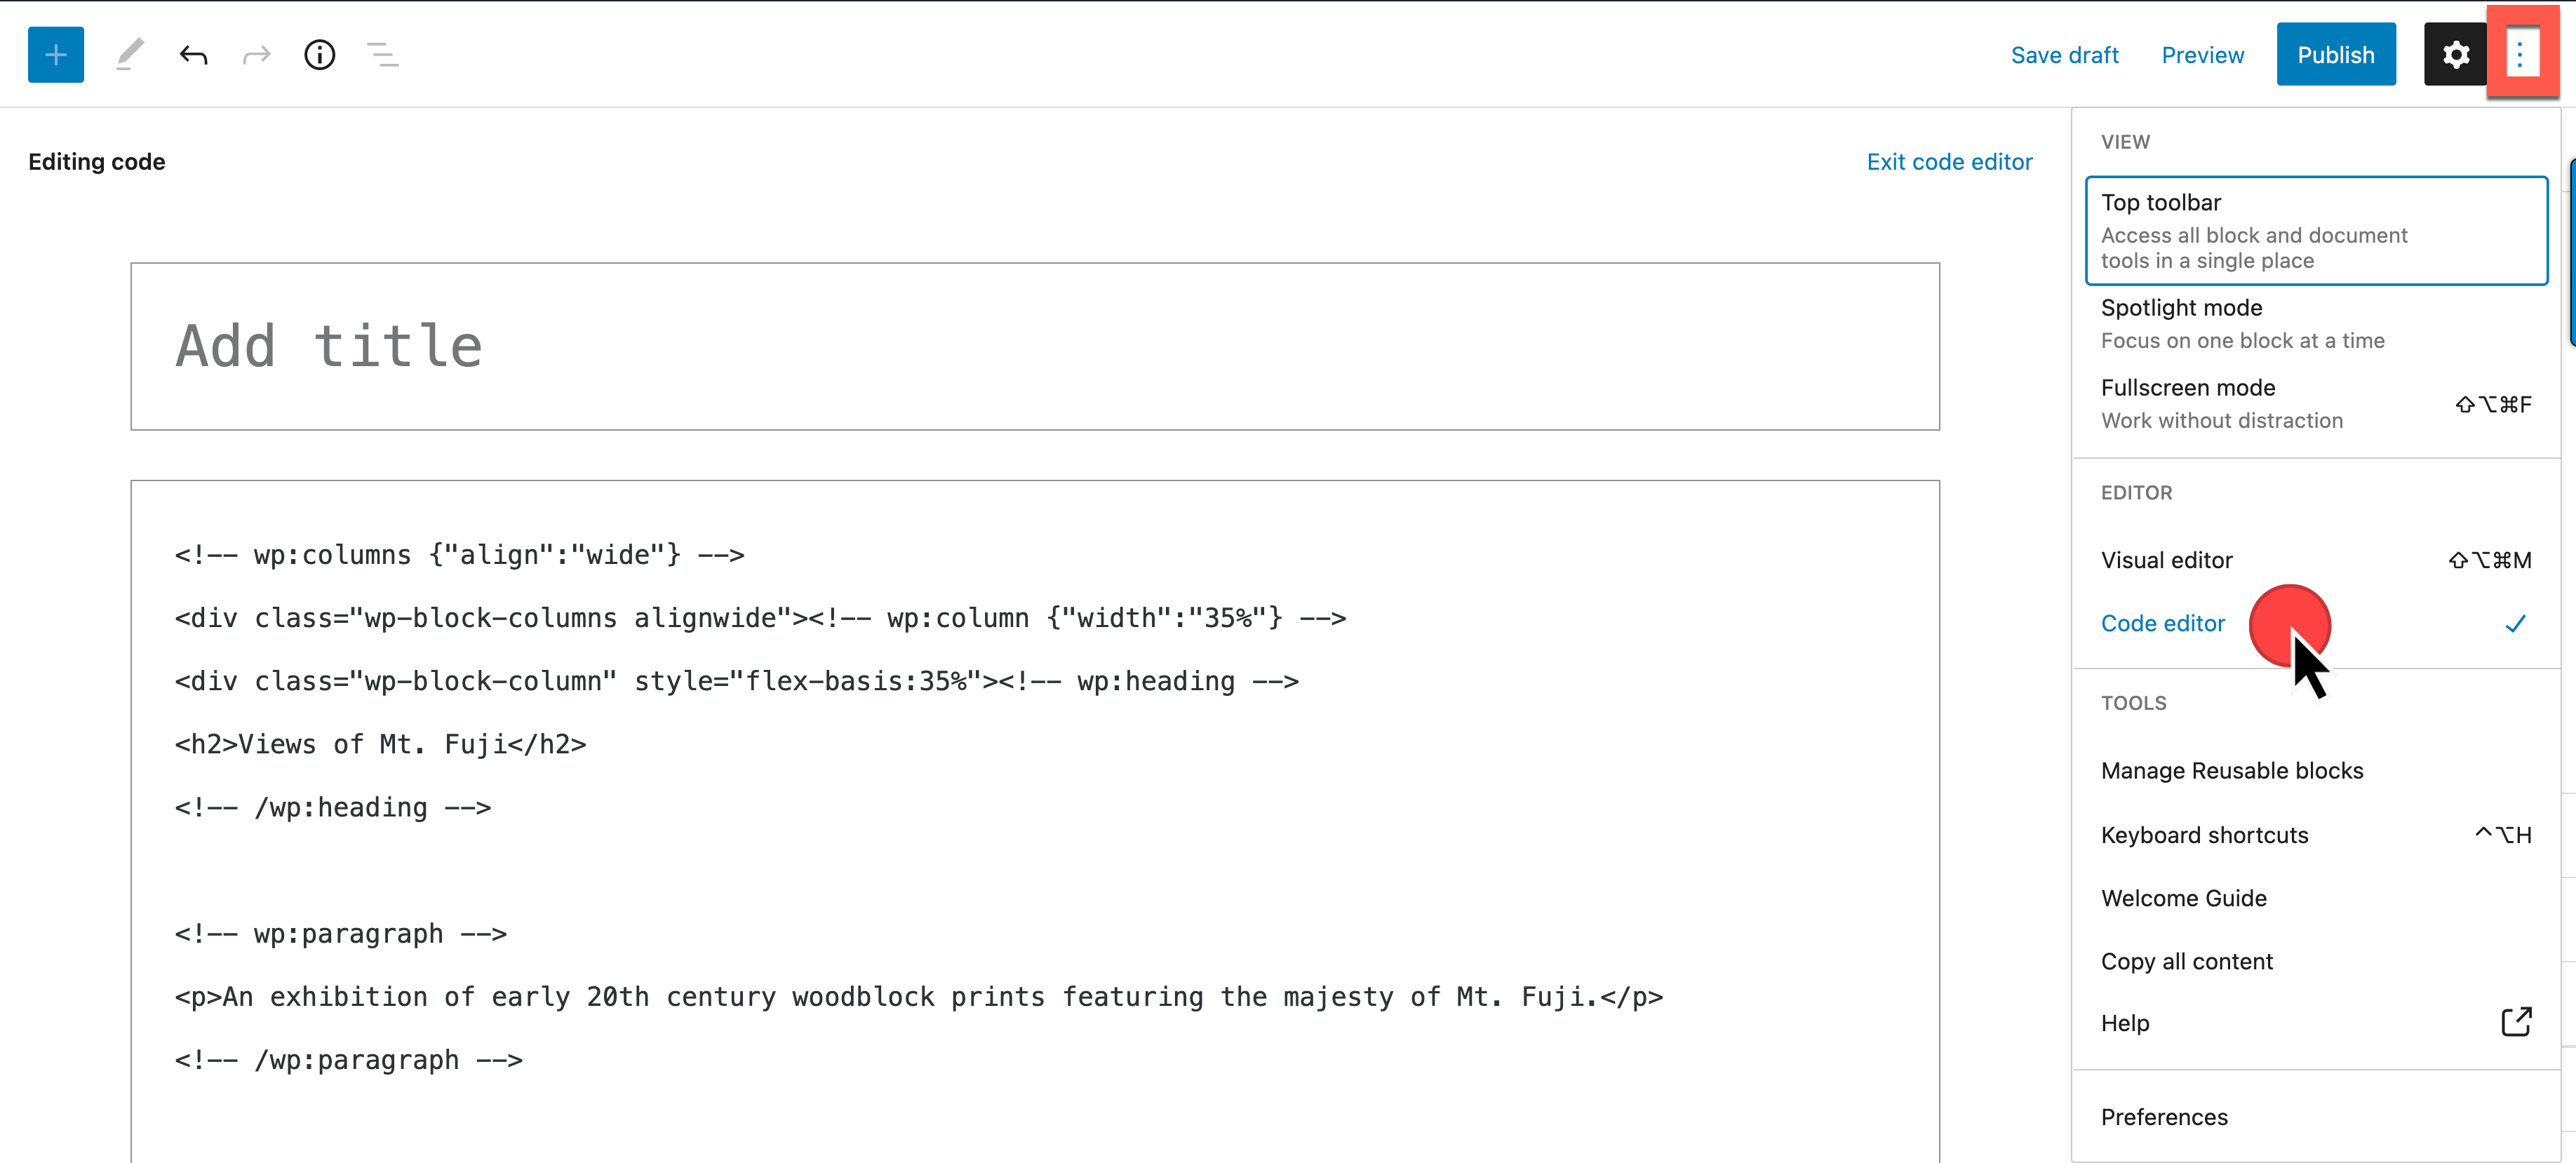Select the pencil tools icon

(x=130, y=55)
